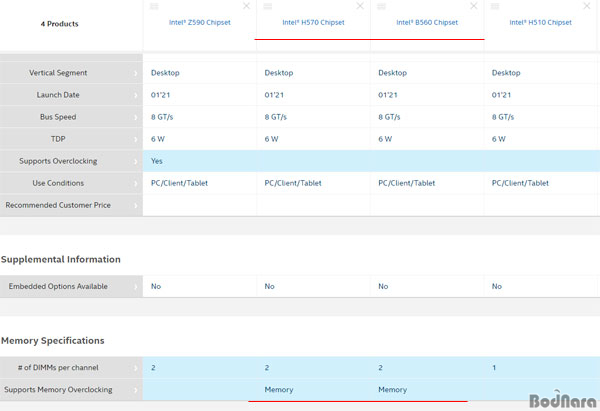Remove Intel Z590 Chipset column with X icon
This screenshot has height=411, width=600.
pyautogui.click(x=246, y=6)
